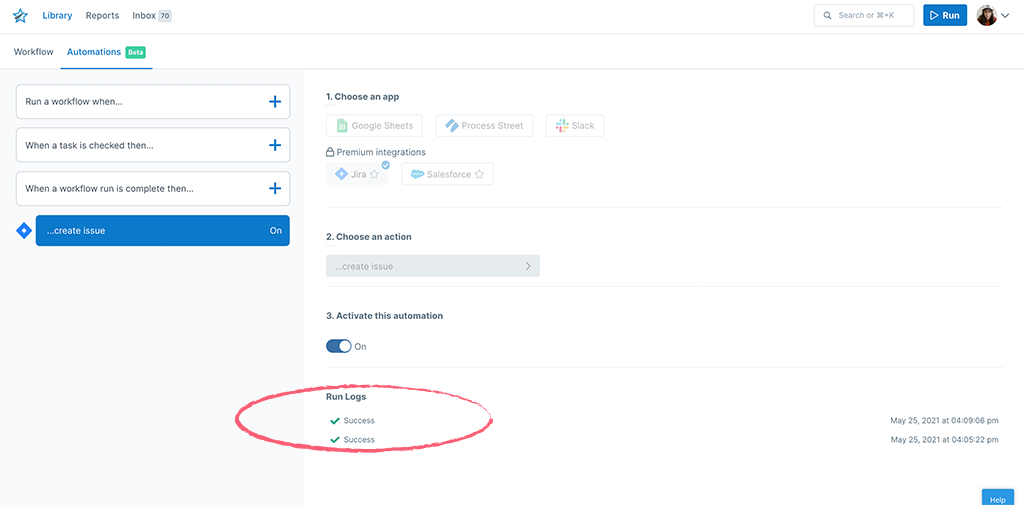The image size is (1024, 505).
Task: Open the Inbox with 70 items
Action: pos(152,16)
